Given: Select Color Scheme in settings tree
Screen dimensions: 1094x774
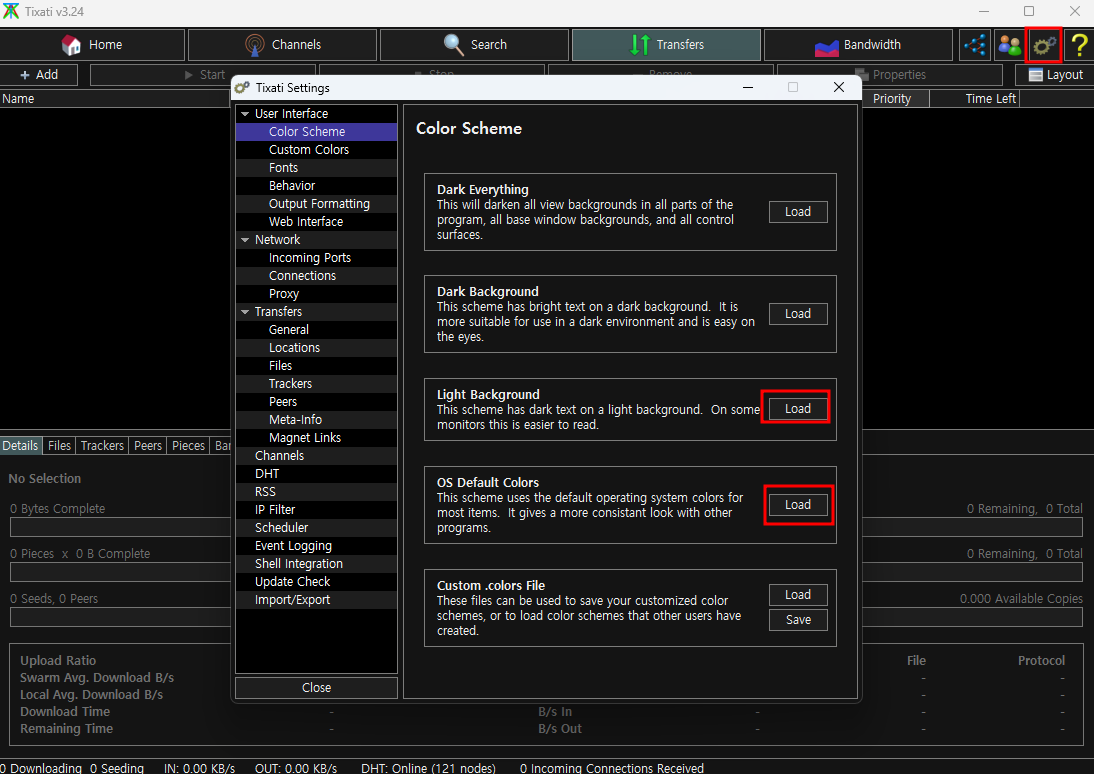Looking at the screenshot, I should coord(316,131).
